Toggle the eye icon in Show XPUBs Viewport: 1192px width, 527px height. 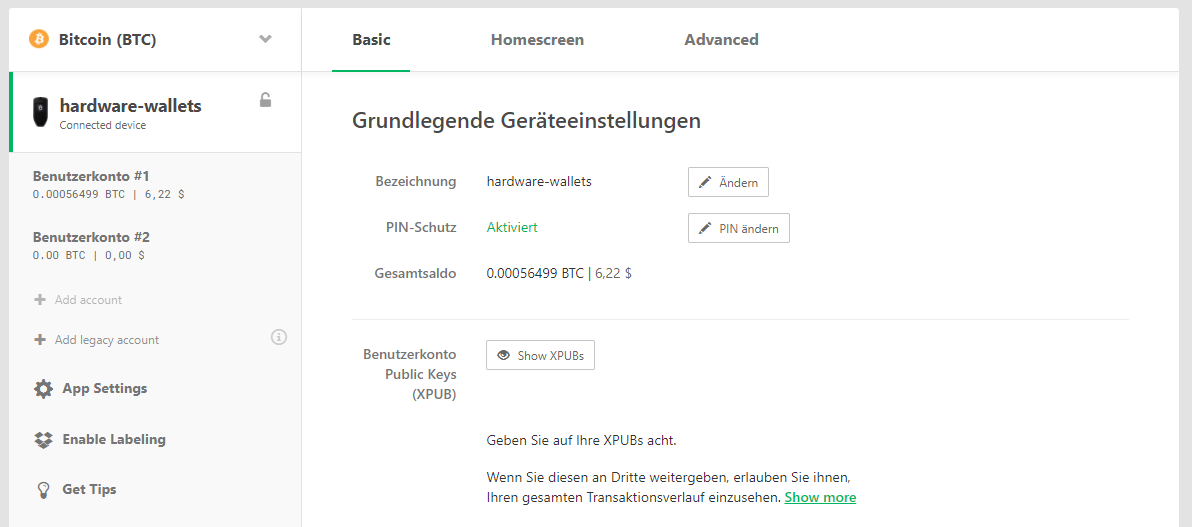point(503,355)
